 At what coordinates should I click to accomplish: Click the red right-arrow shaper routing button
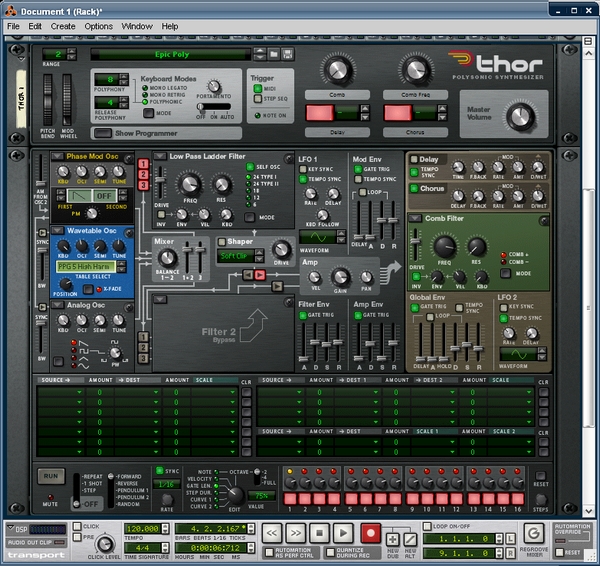(260, 275)
